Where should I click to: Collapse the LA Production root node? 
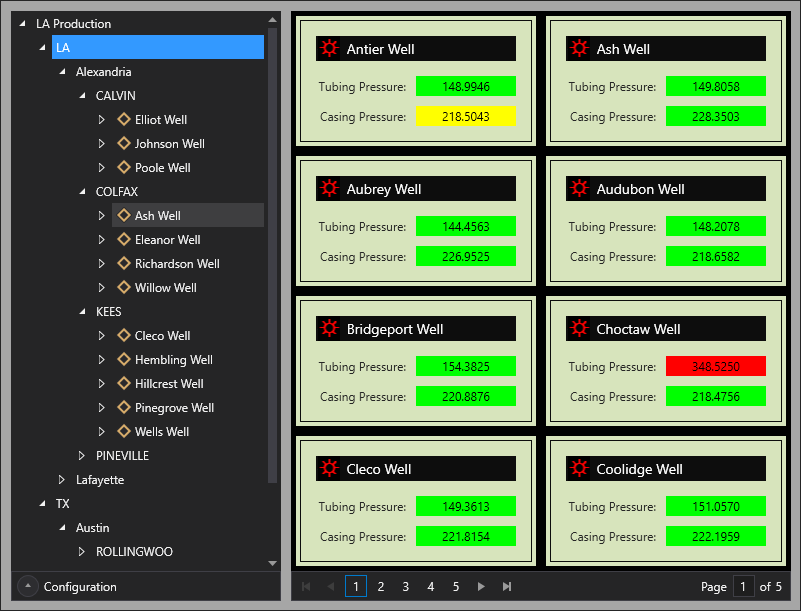(x=22, y=24)
